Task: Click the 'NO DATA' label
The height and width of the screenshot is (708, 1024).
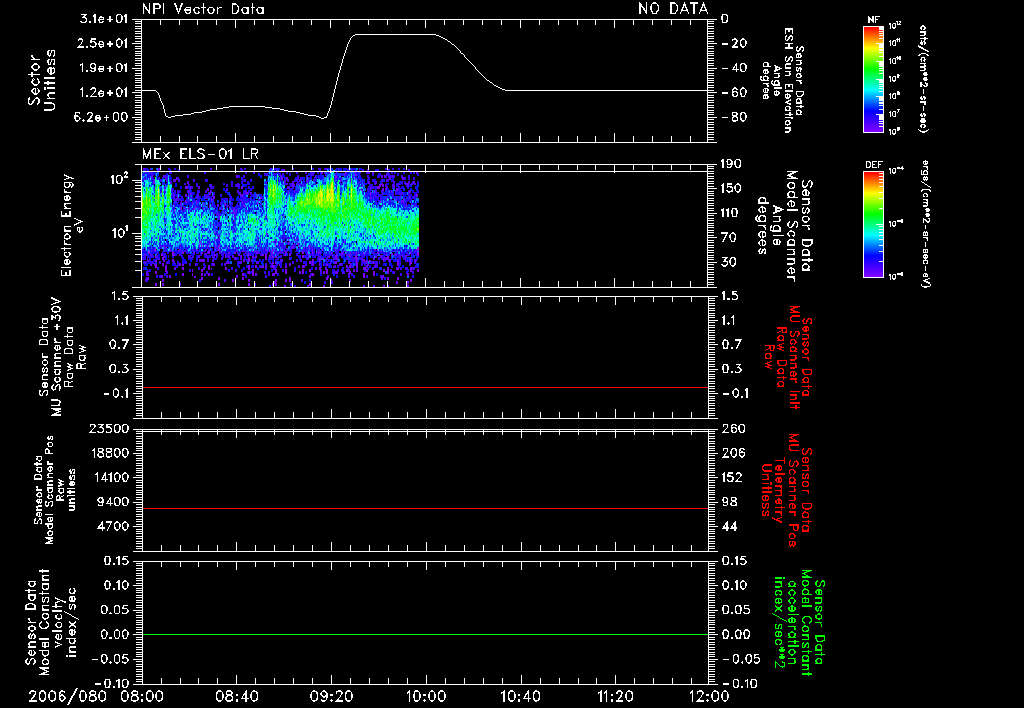Action: [x=673, y=9]
